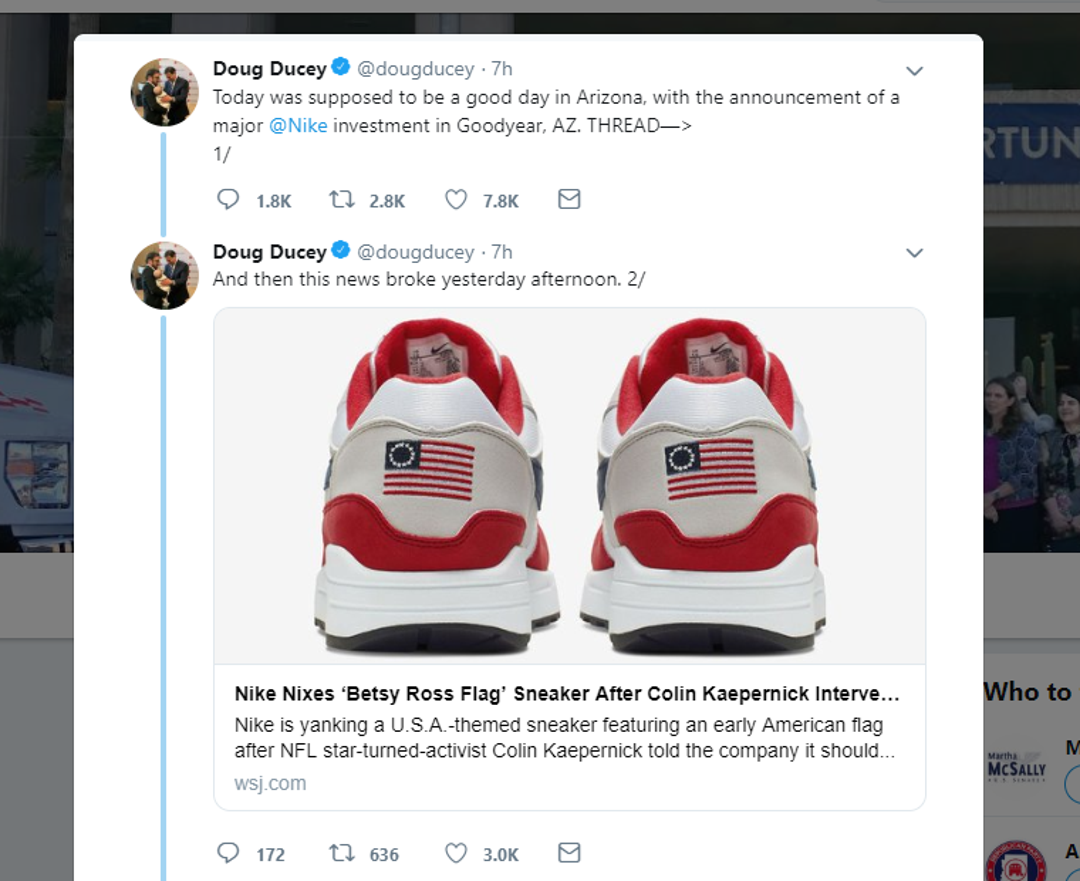The height and width of the screenshot is (881, 1080).
Task: Open the @Nike mention link
Action: pos(298,127)
